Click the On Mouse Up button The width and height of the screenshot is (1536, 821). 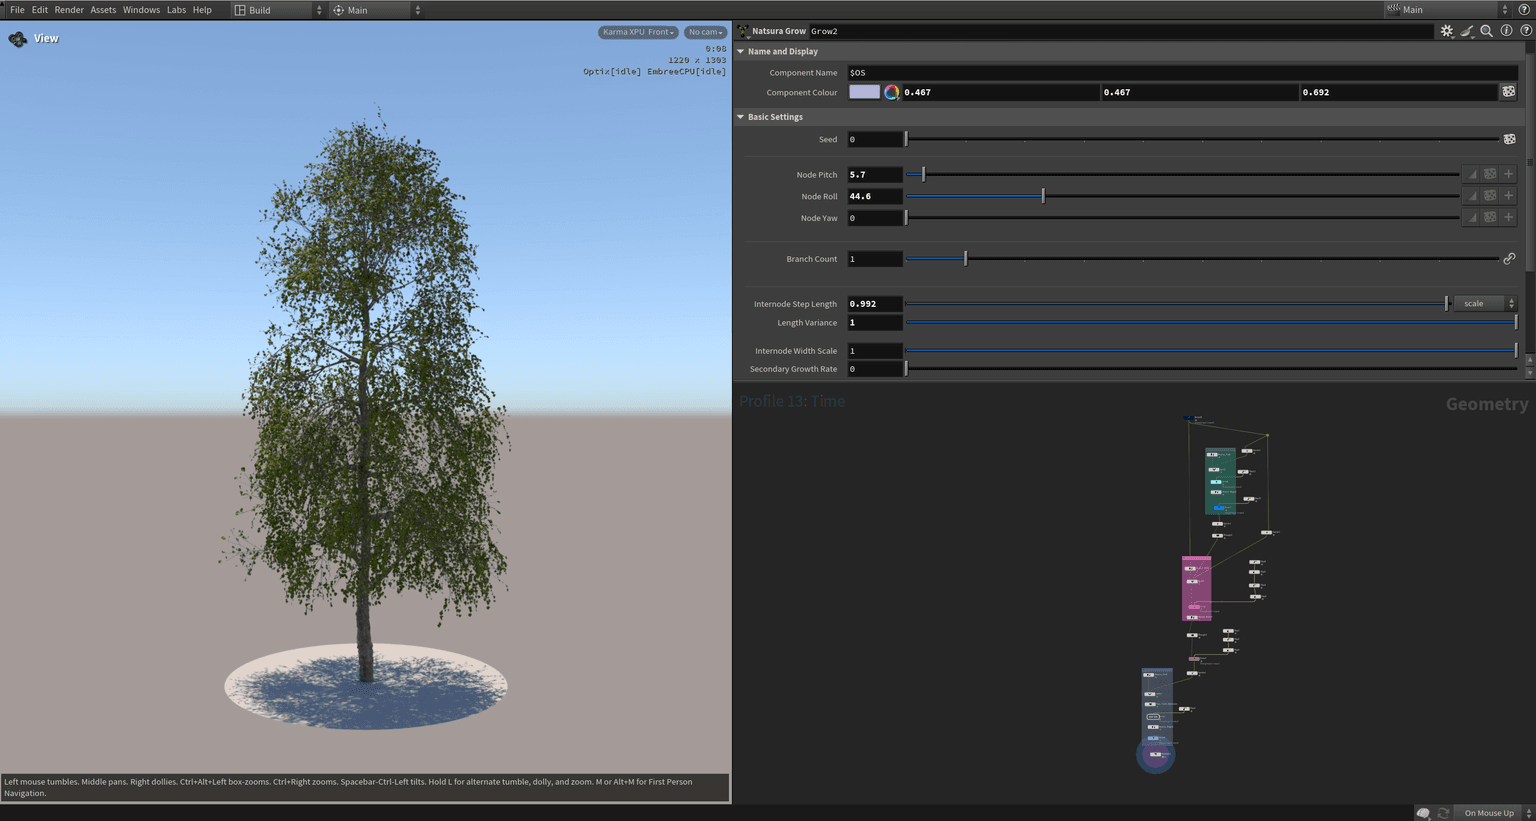(x=1488, y=813)
